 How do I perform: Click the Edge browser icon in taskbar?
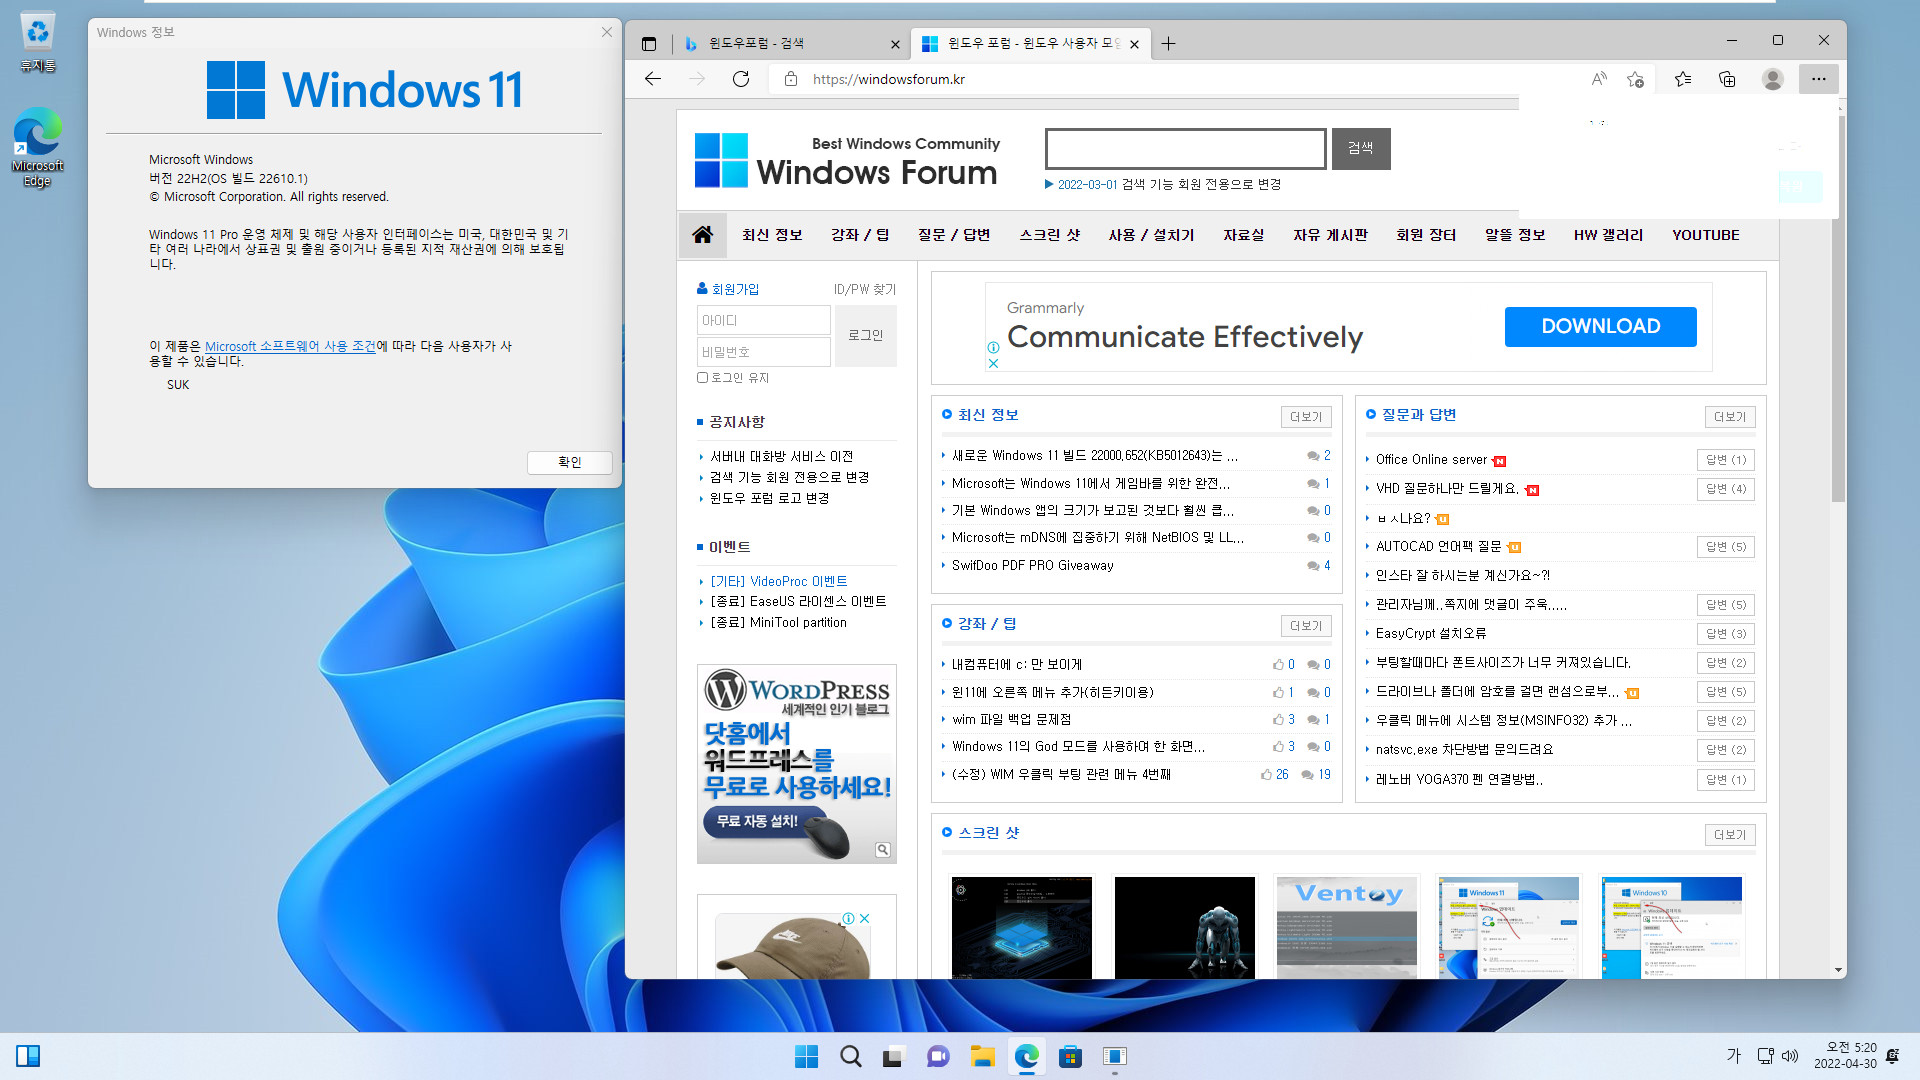(x=1026, y=1055)
